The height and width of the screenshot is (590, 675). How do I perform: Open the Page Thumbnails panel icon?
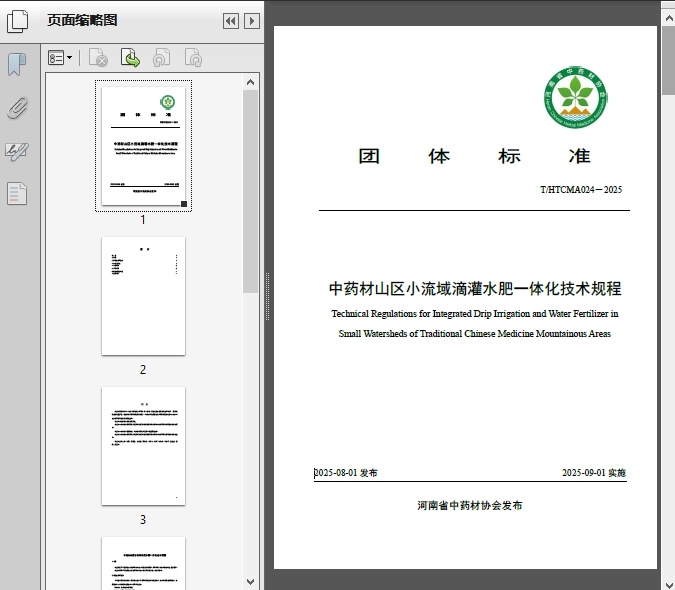pyautogui.click(x=17, y=20)
